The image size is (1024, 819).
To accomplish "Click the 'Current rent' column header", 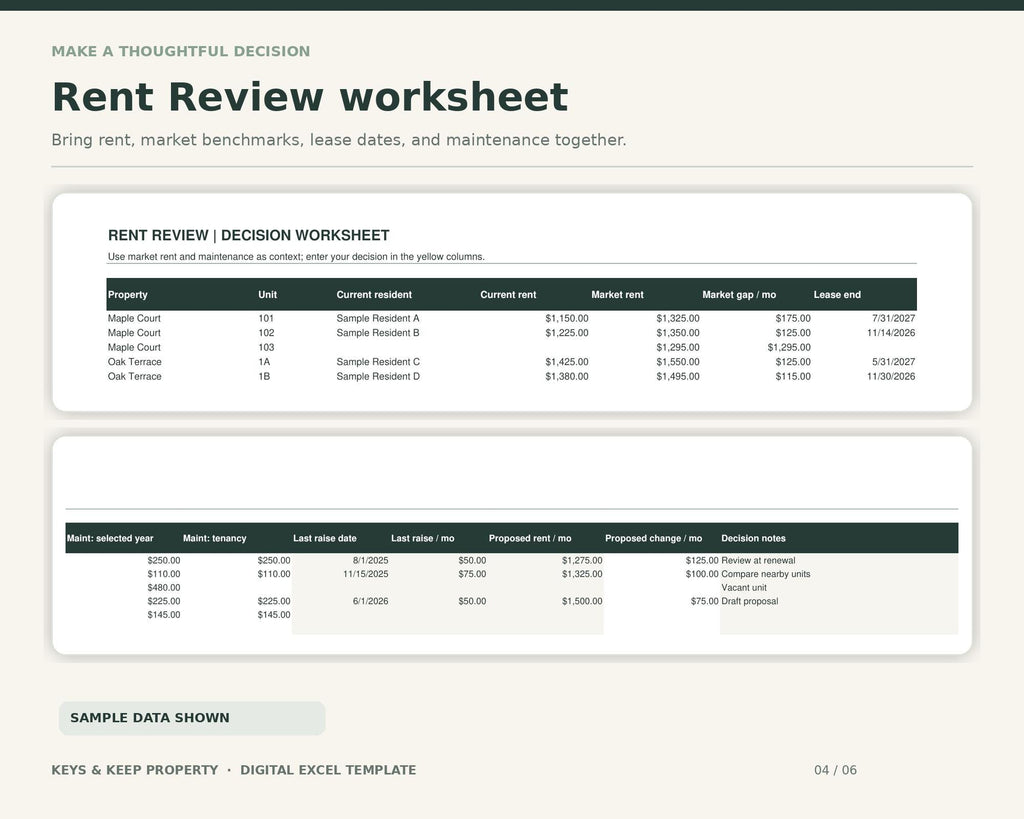I will (x=508, y=295).
